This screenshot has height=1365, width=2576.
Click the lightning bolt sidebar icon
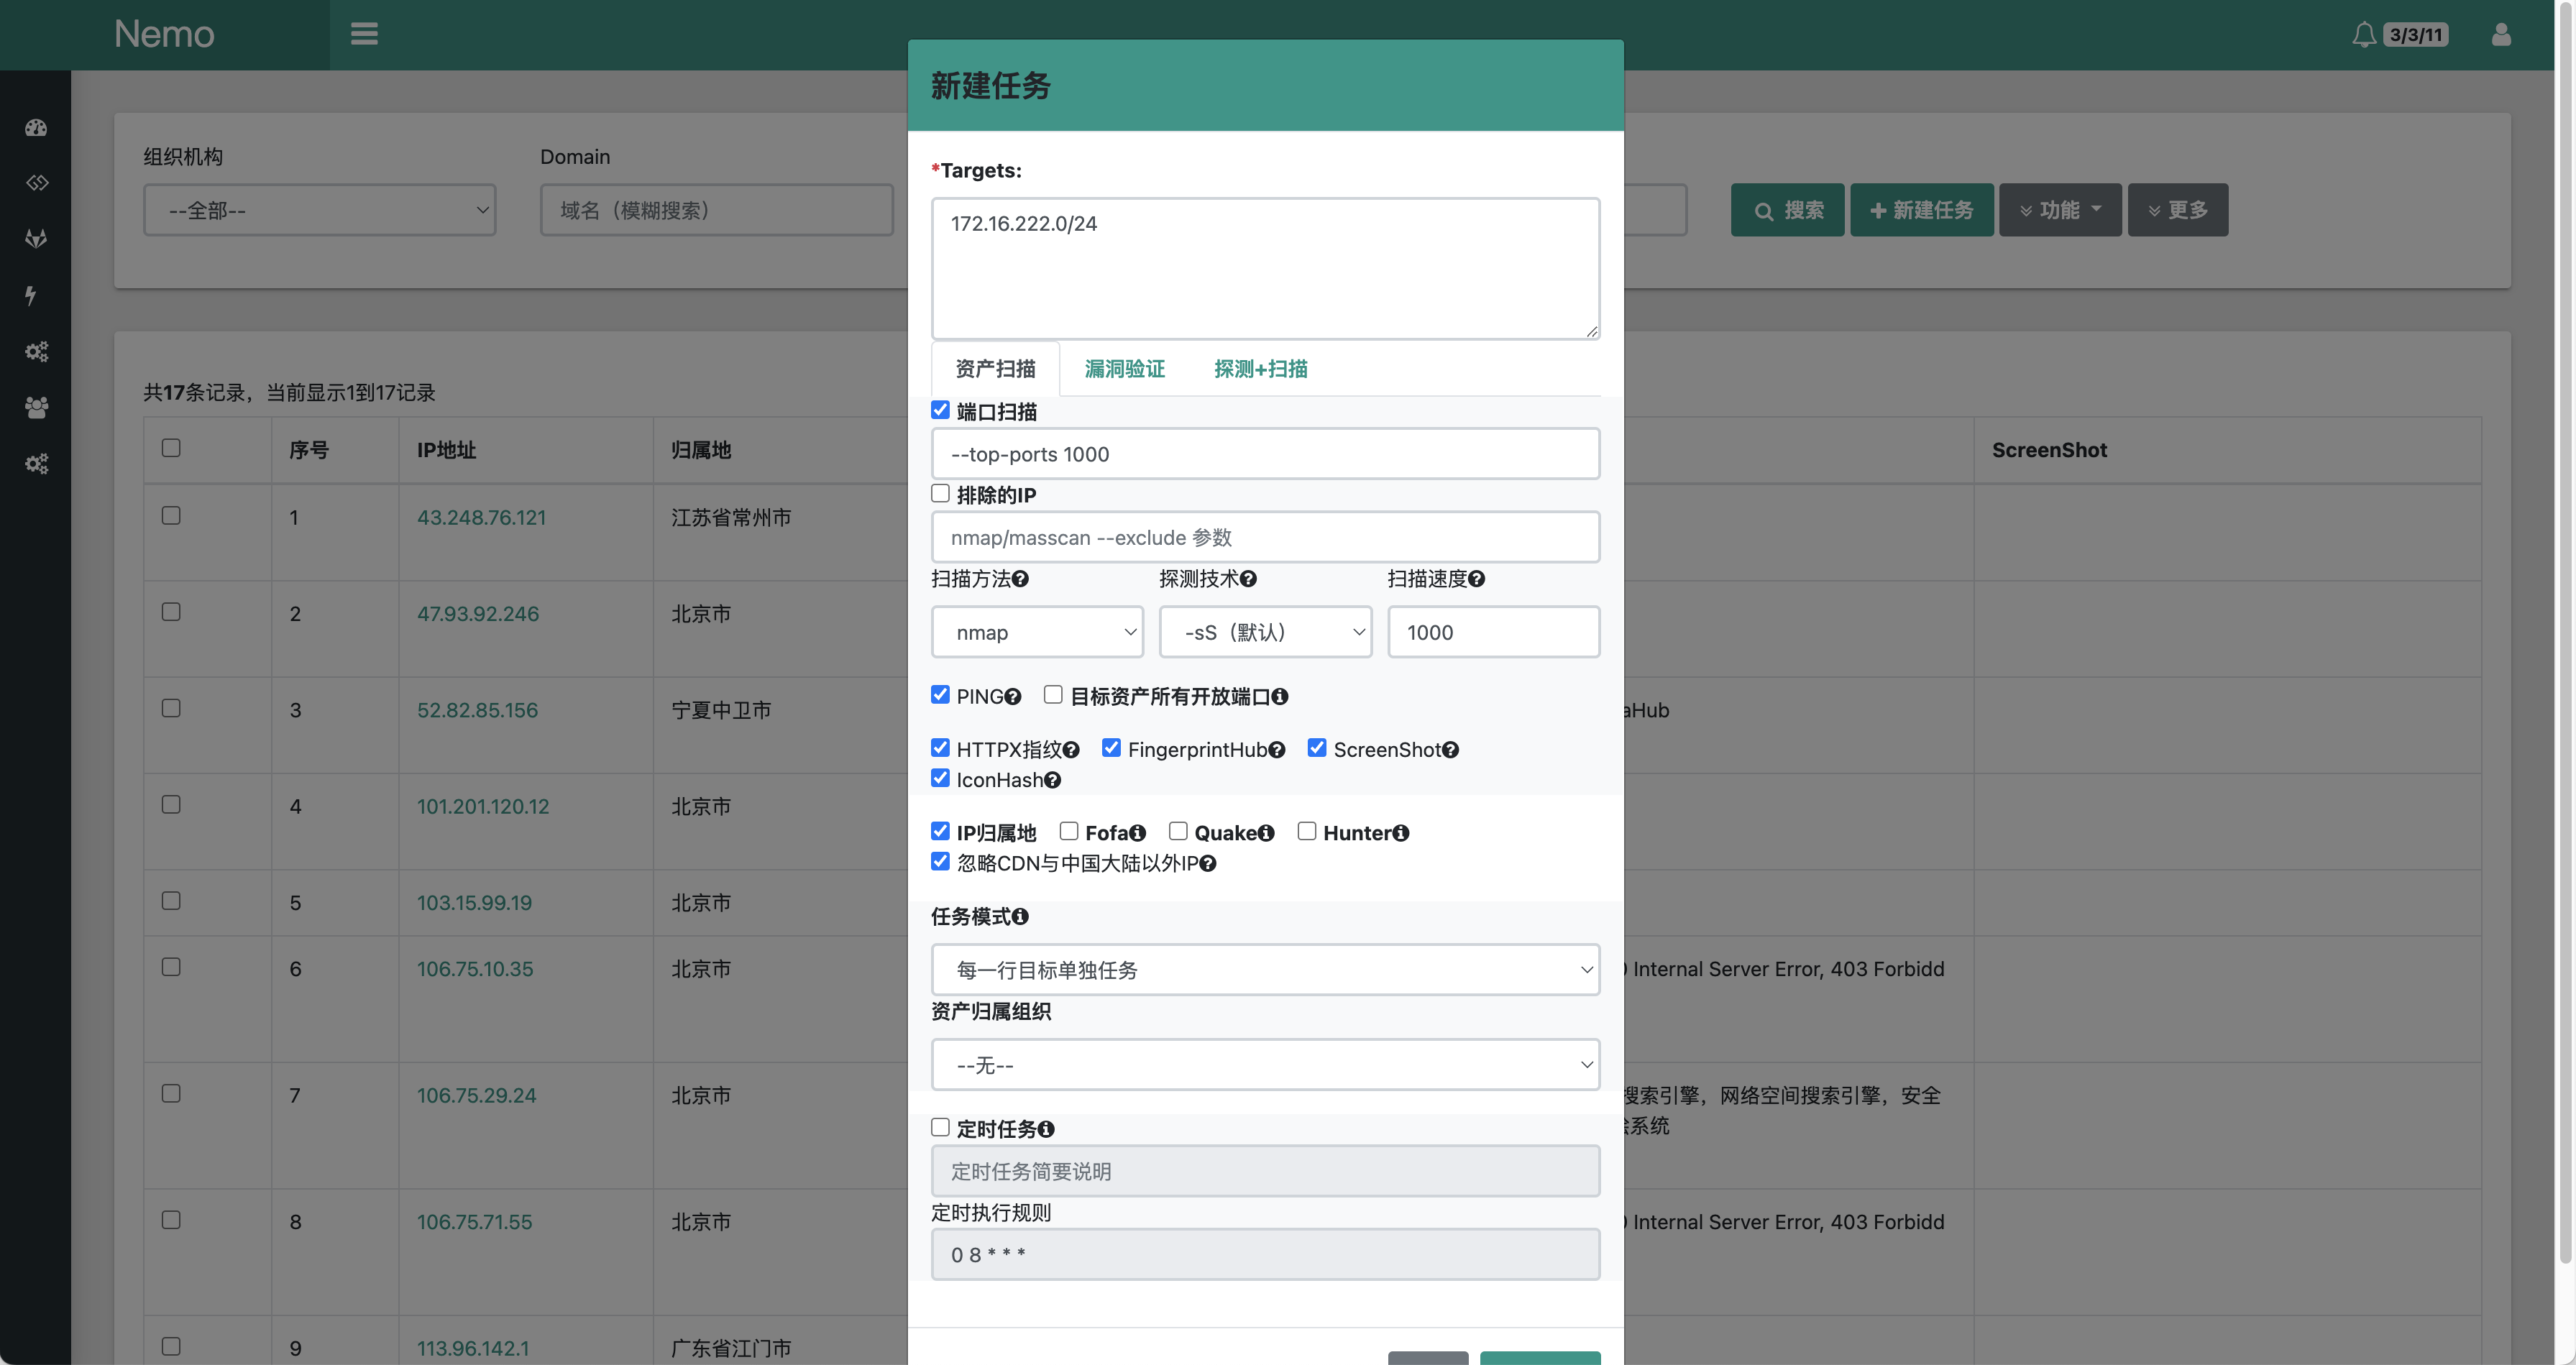coord(32,295)
